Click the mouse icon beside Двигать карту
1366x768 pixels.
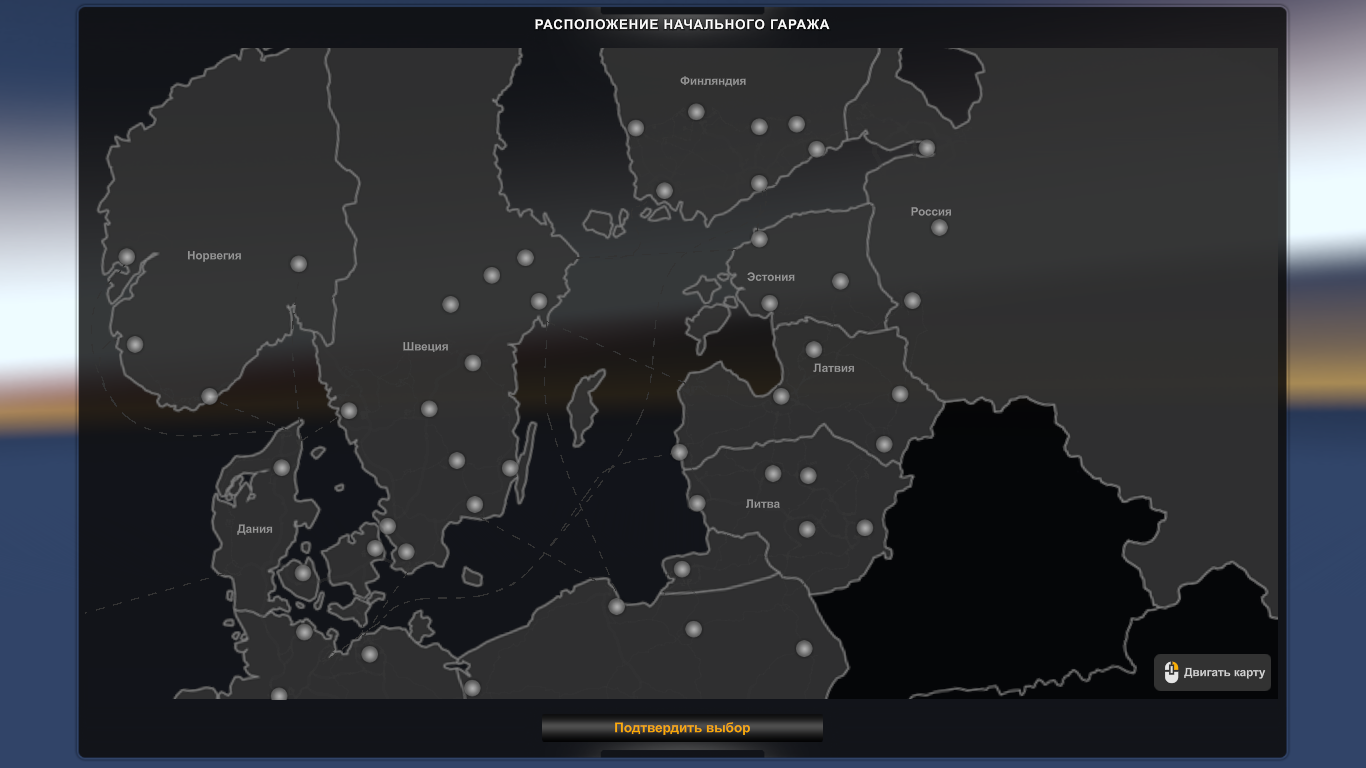click(1171, 672)
